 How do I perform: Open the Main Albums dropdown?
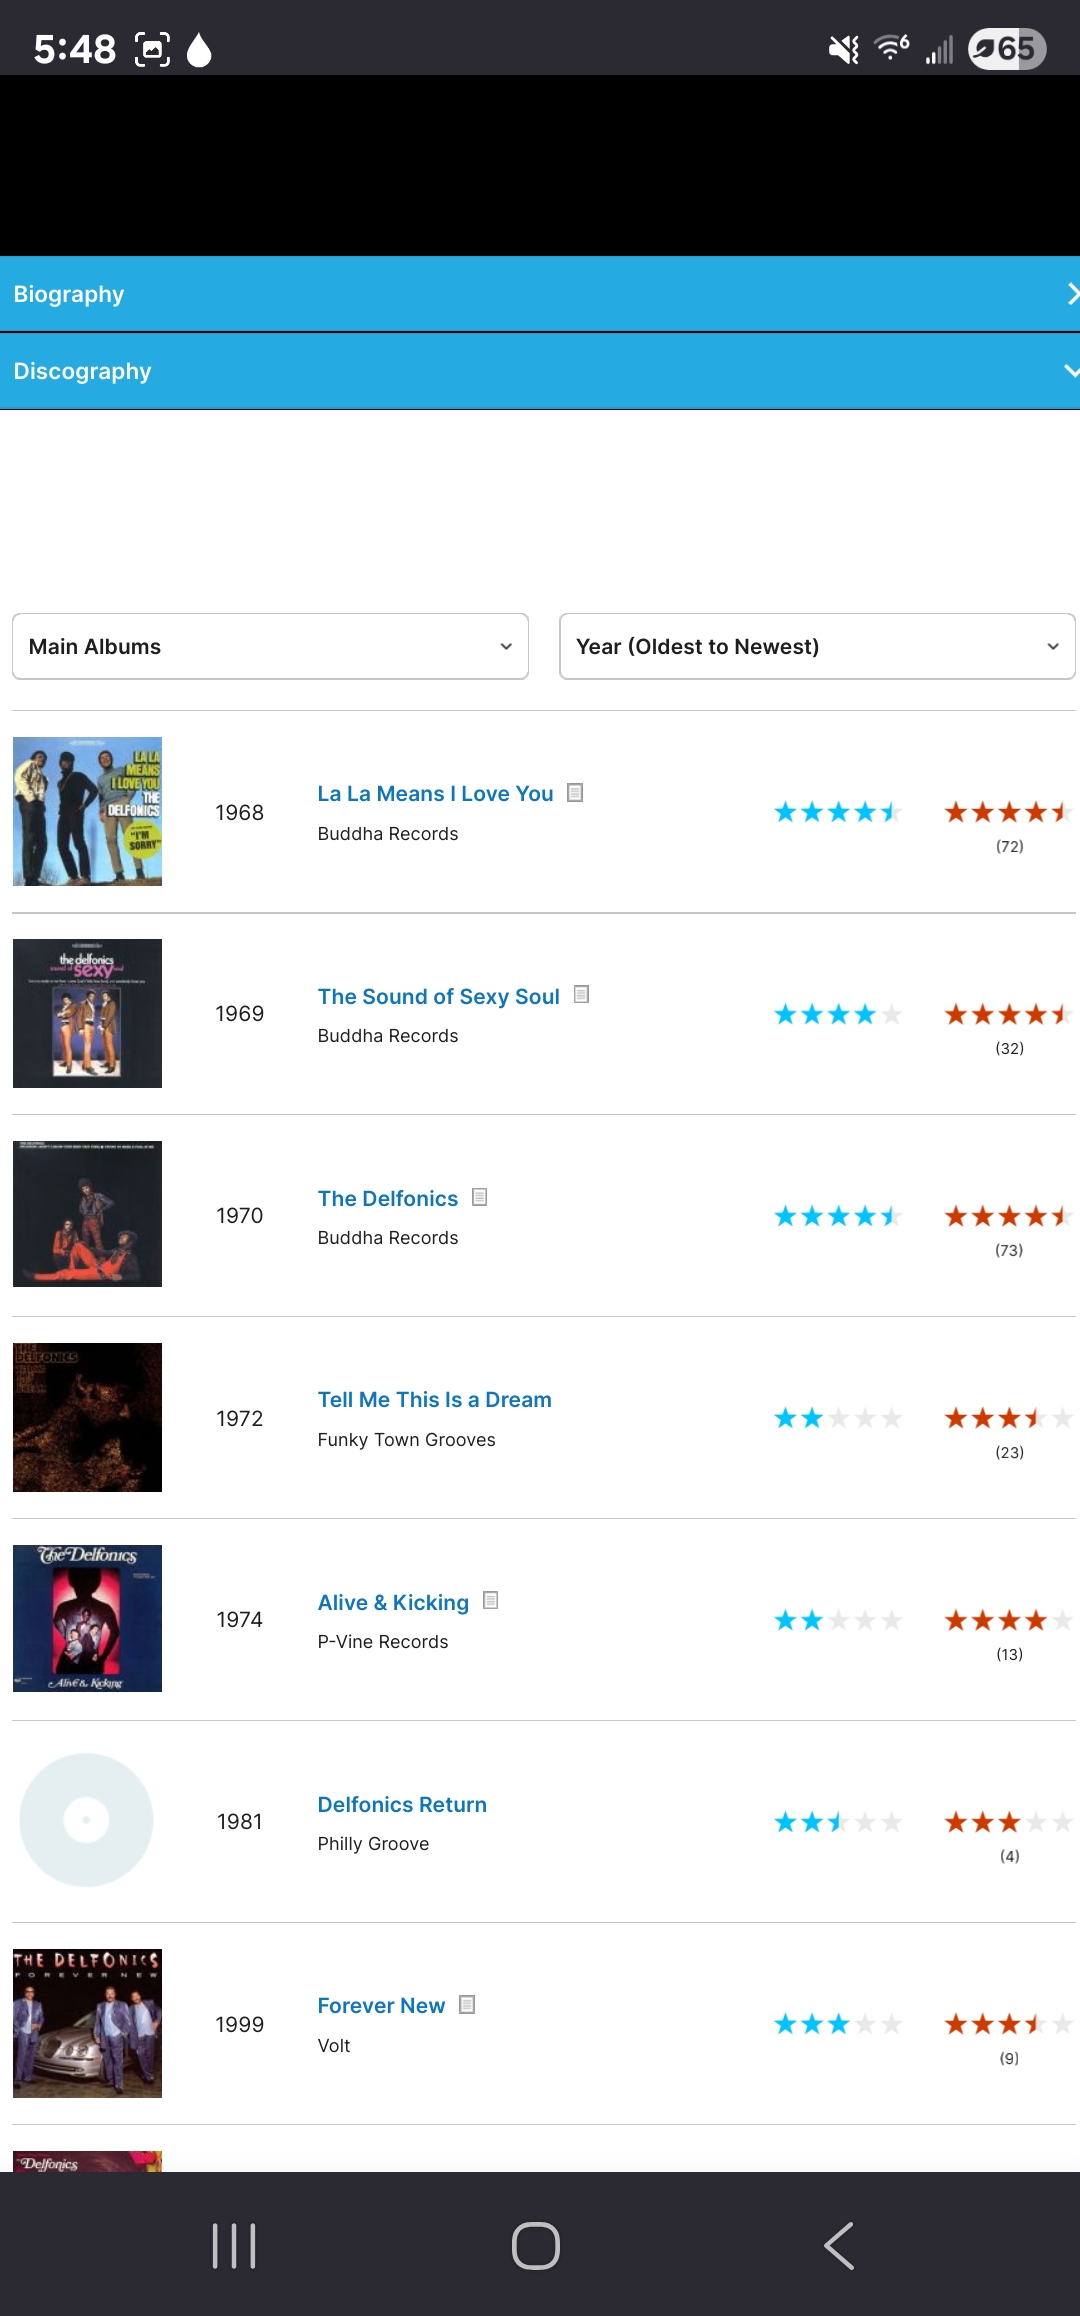pos(270,647)
